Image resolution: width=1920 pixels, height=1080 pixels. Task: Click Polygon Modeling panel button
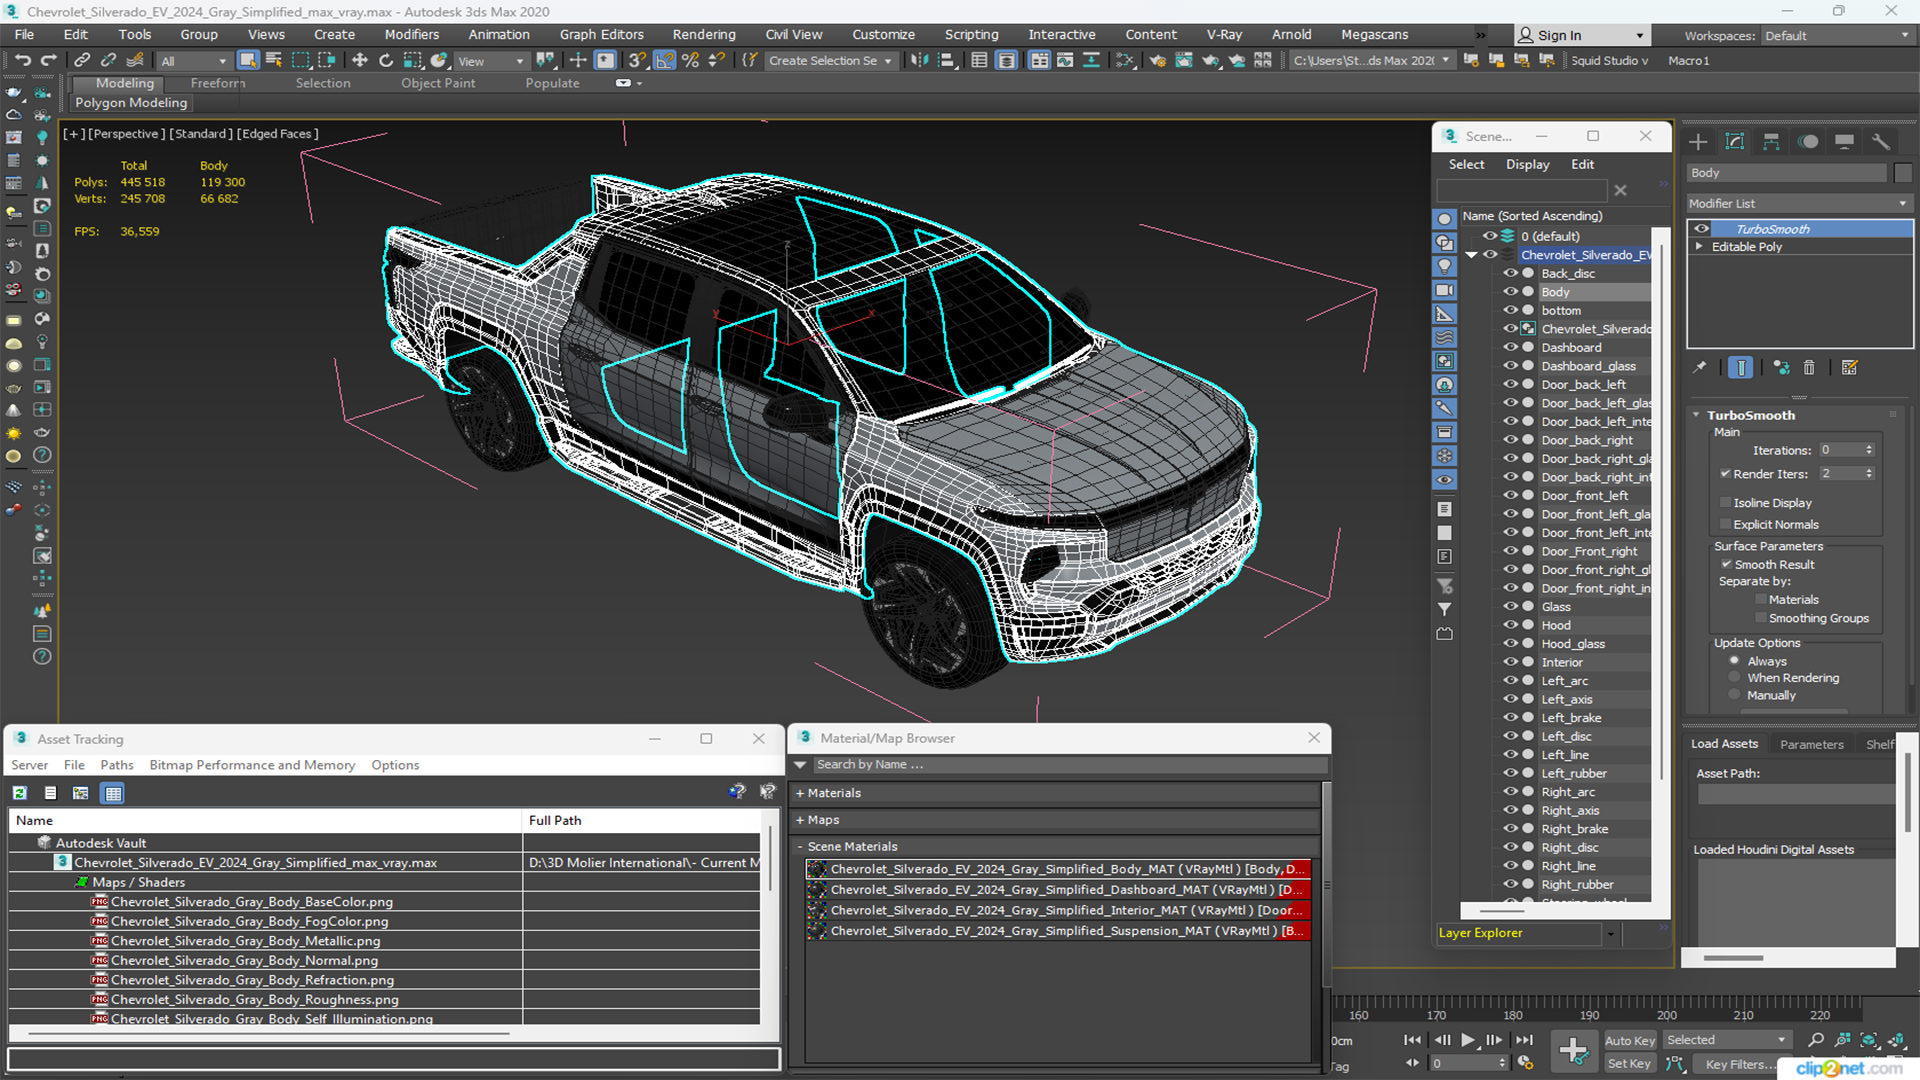tap(131, 102)
